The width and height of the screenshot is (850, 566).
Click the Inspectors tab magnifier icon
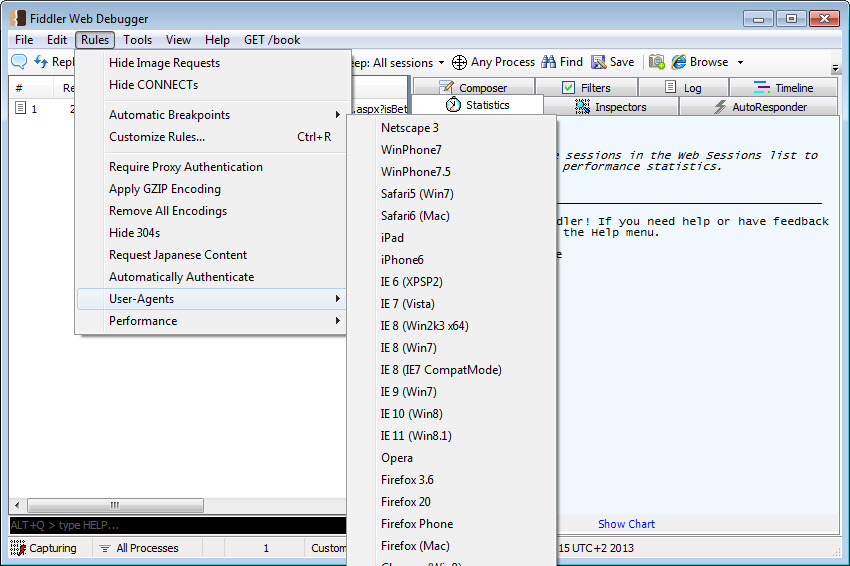point(582,107)
